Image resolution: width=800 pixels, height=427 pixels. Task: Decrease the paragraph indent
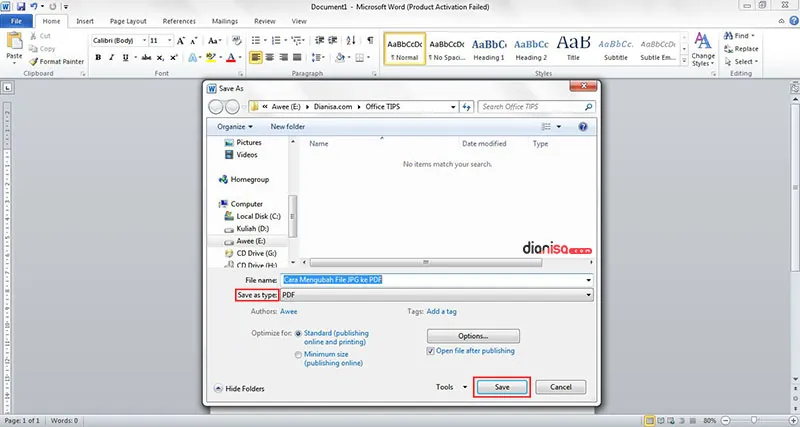pyautogui.click(x=319, y=40)
